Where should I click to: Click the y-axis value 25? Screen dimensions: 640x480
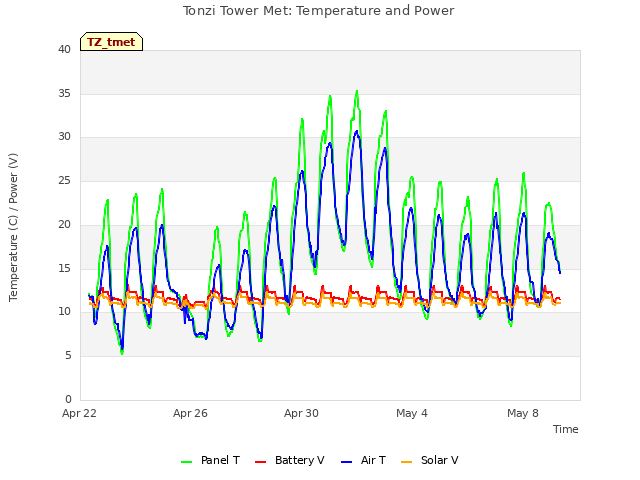[64, 180]
